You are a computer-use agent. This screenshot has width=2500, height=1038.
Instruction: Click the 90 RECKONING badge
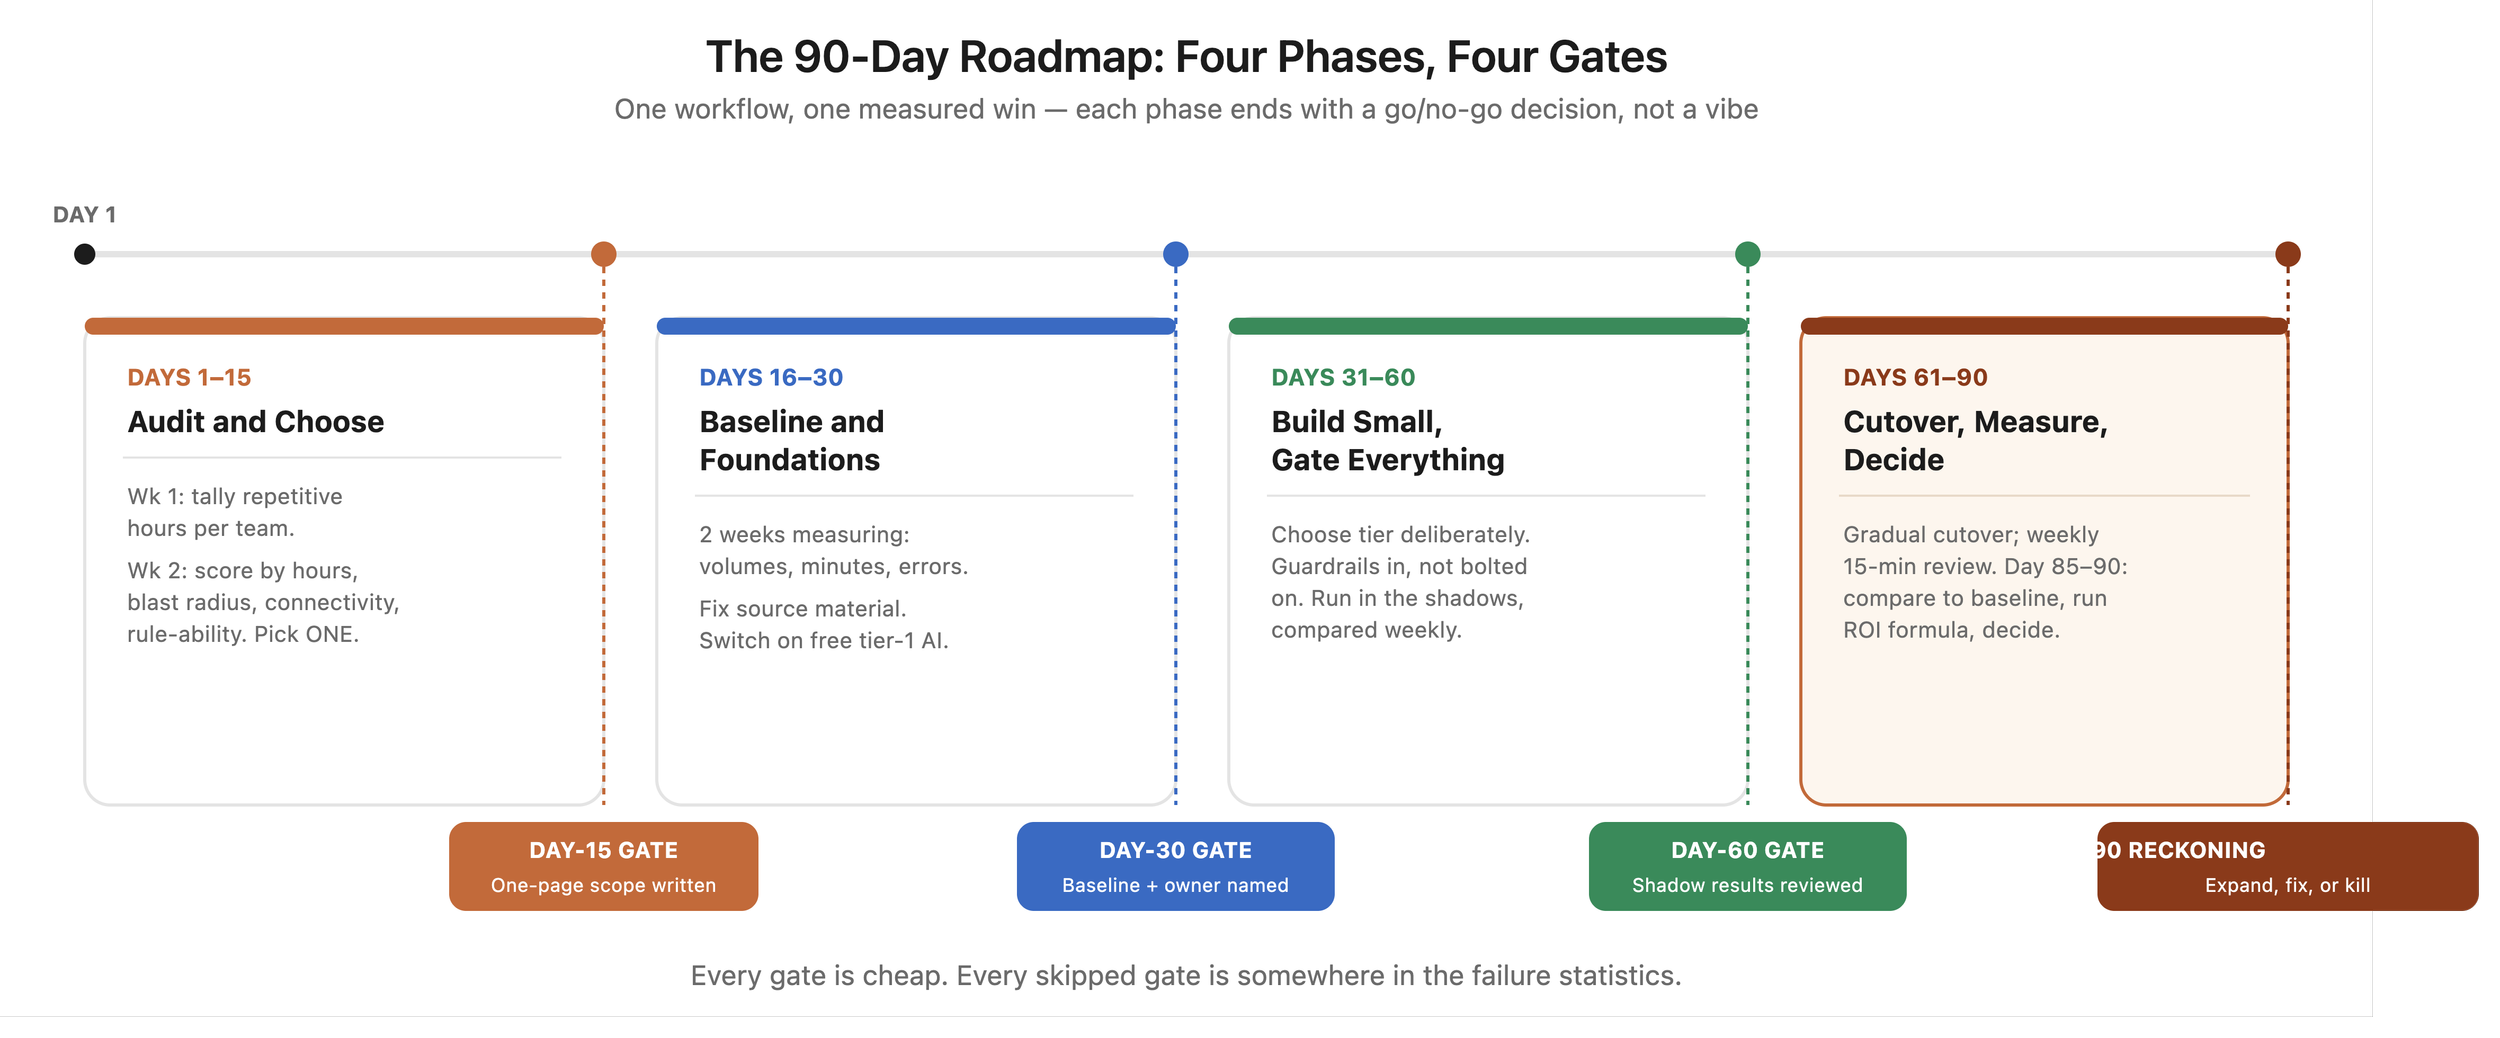2287,866
